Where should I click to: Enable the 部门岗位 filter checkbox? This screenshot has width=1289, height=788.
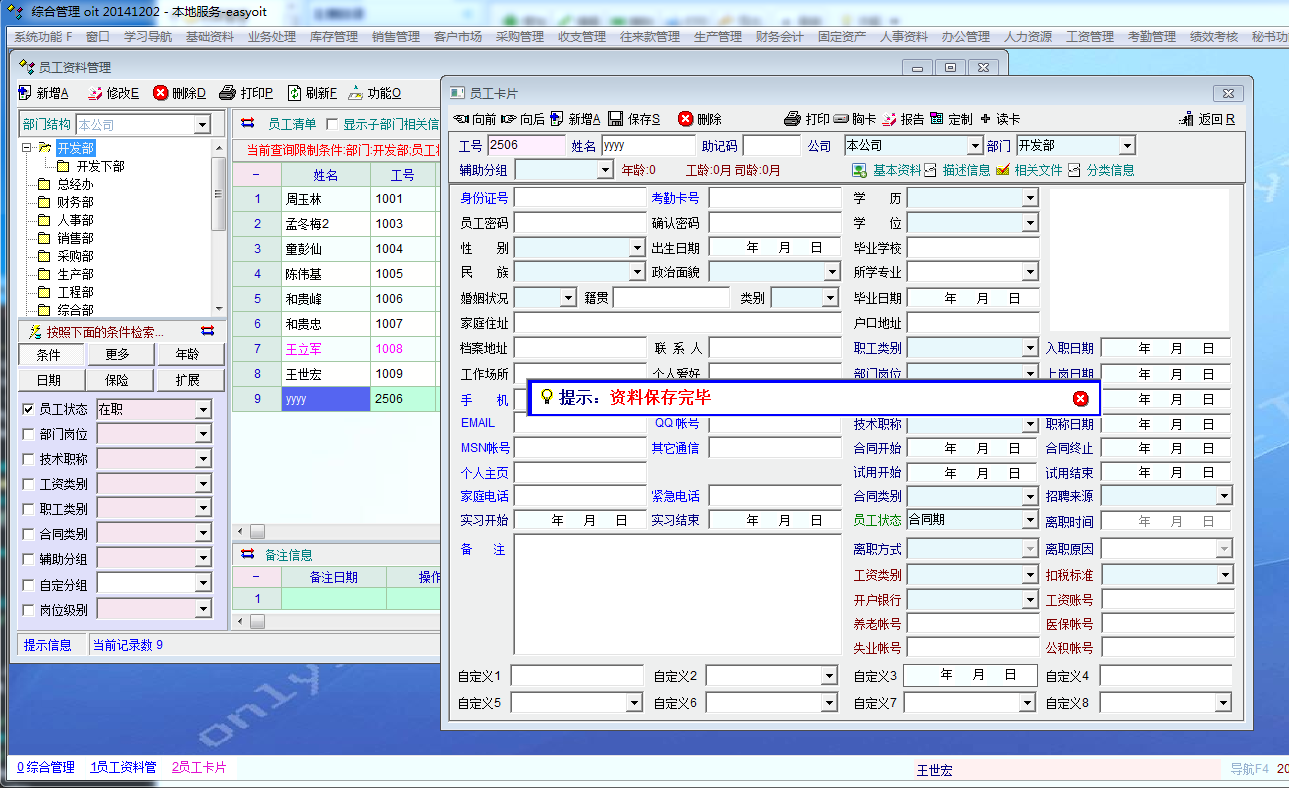point(28,434)
